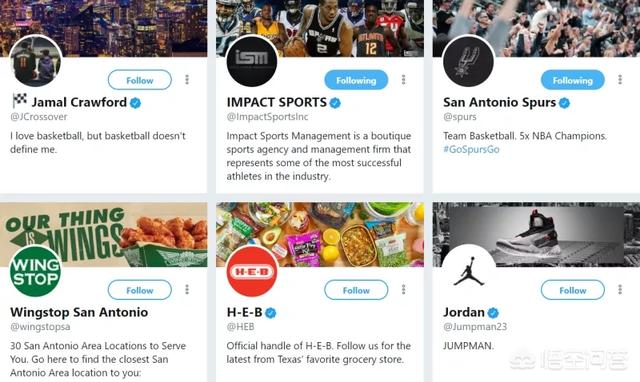Open Jamal Crawford's profile avatar
Viewport: 640px width, 382px height.
[x=36, y=61]
